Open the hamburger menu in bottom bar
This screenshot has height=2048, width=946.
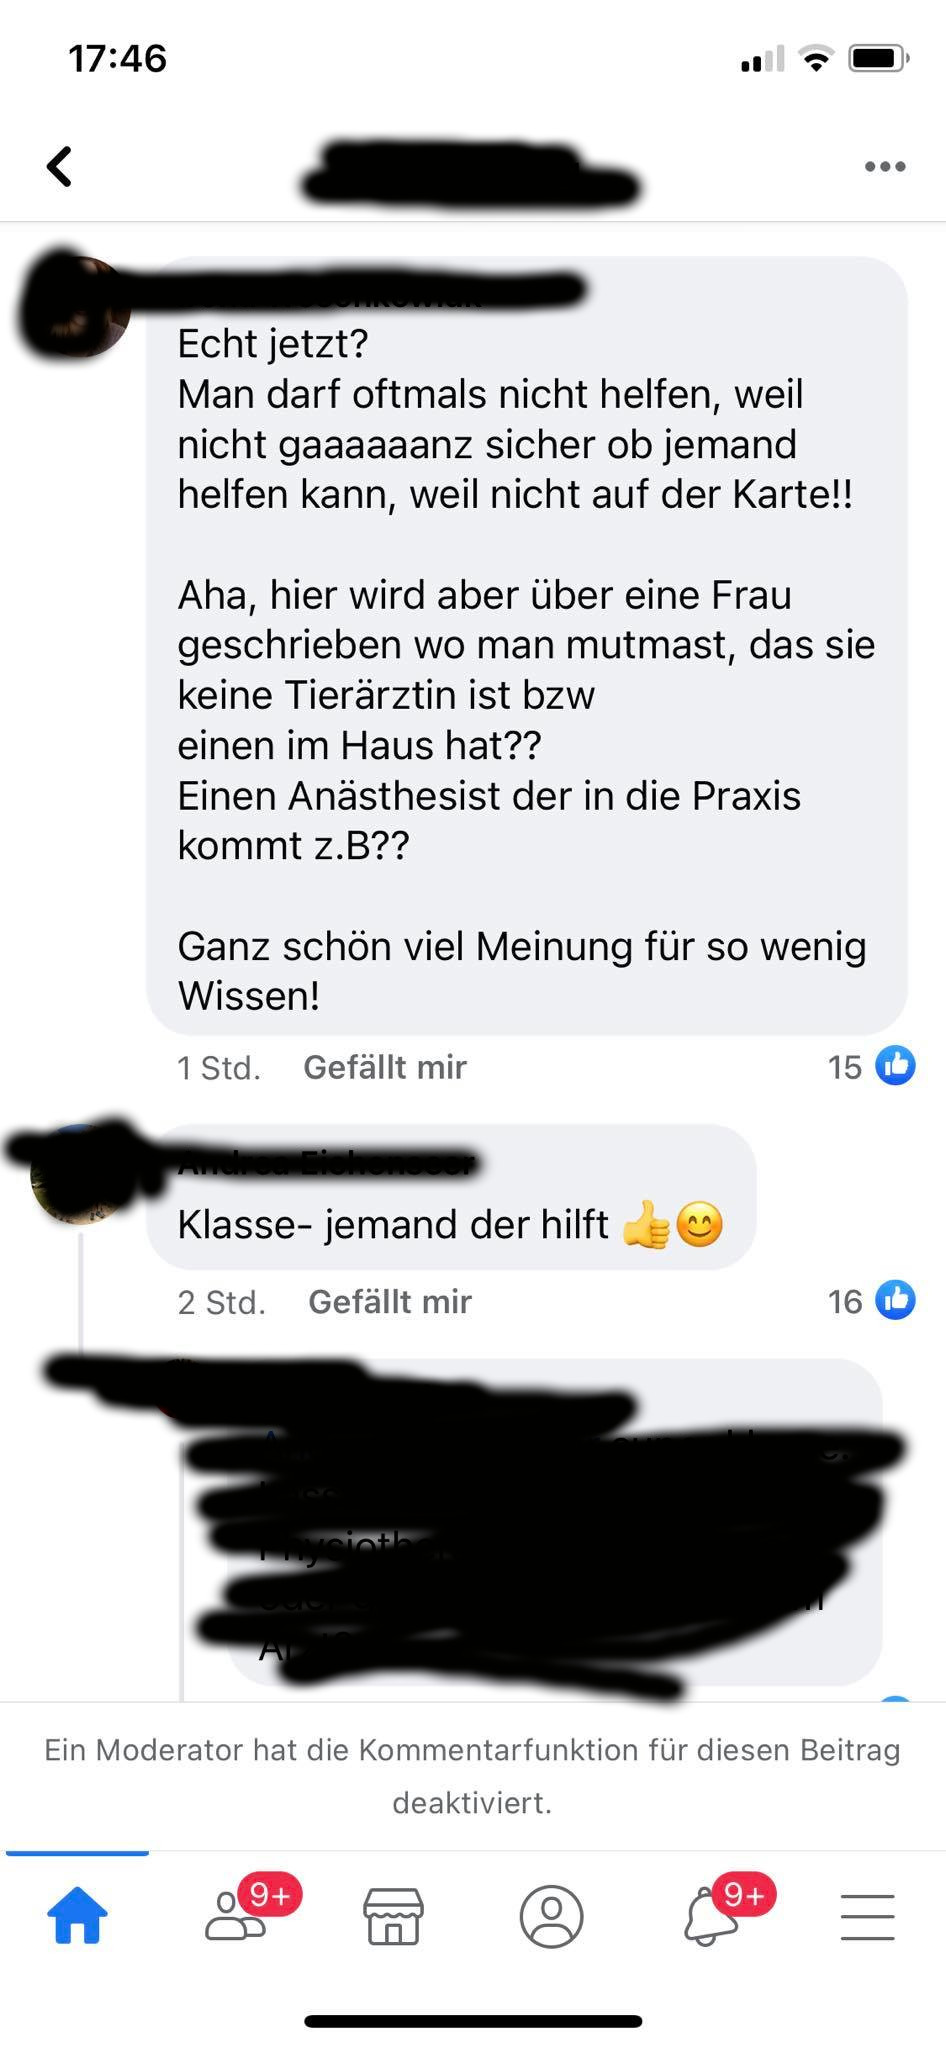click(867, 1916)
